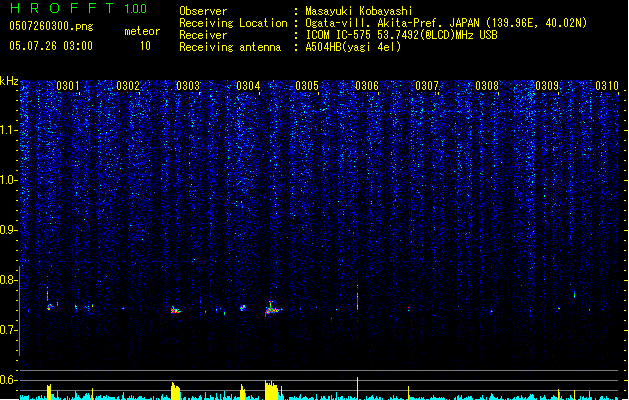
Task: Click the 0305 time marker
Action: 307,86
